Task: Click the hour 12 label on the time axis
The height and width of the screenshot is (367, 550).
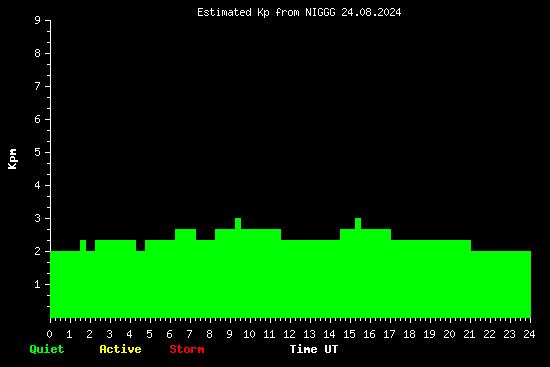Action: 289,334
